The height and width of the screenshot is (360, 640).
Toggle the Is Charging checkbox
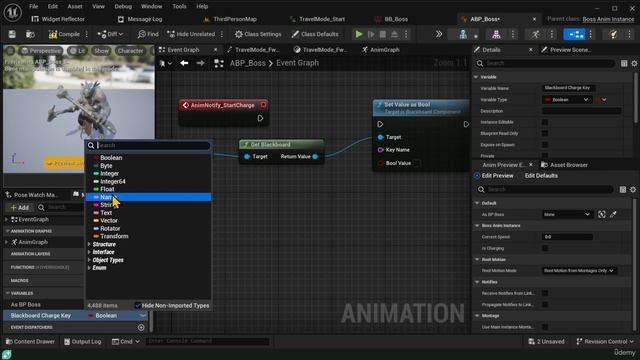[x=545, y=248]
